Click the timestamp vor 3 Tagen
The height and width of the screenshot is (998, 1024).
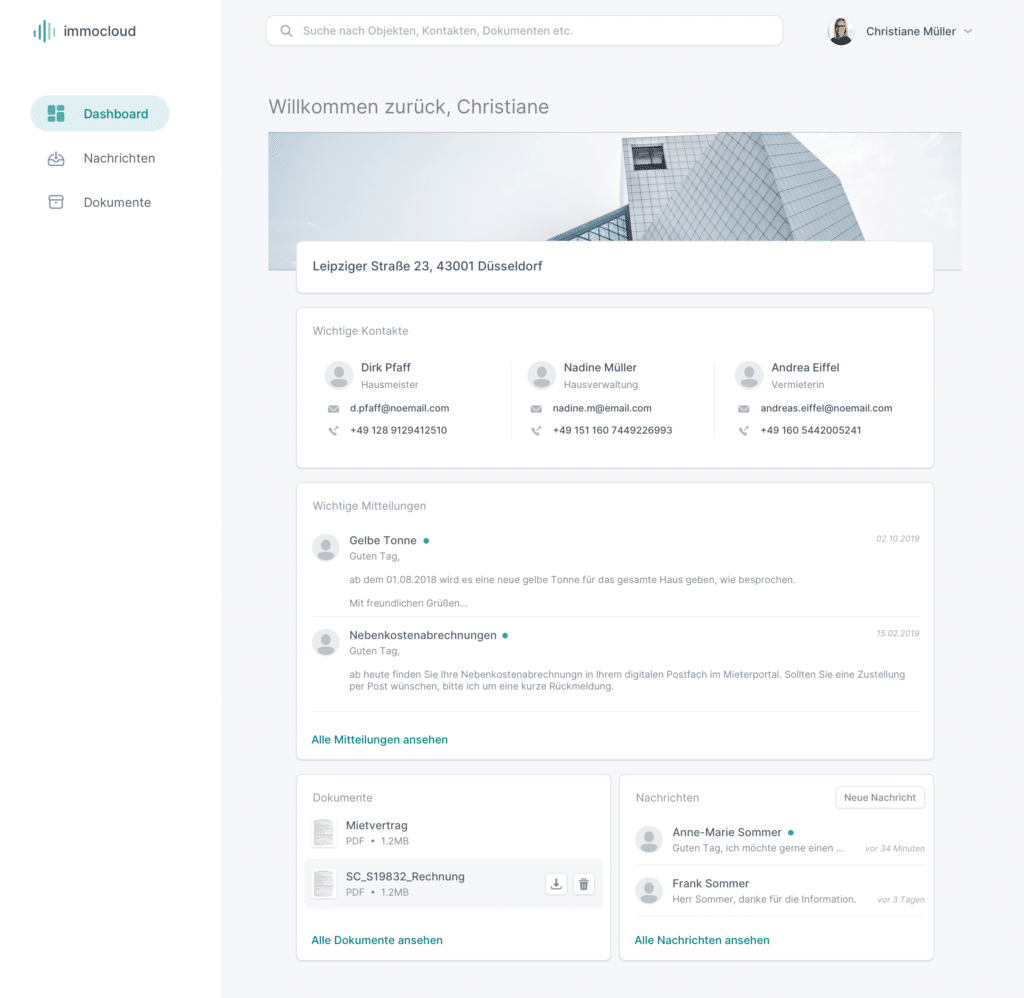click(901, 899)
